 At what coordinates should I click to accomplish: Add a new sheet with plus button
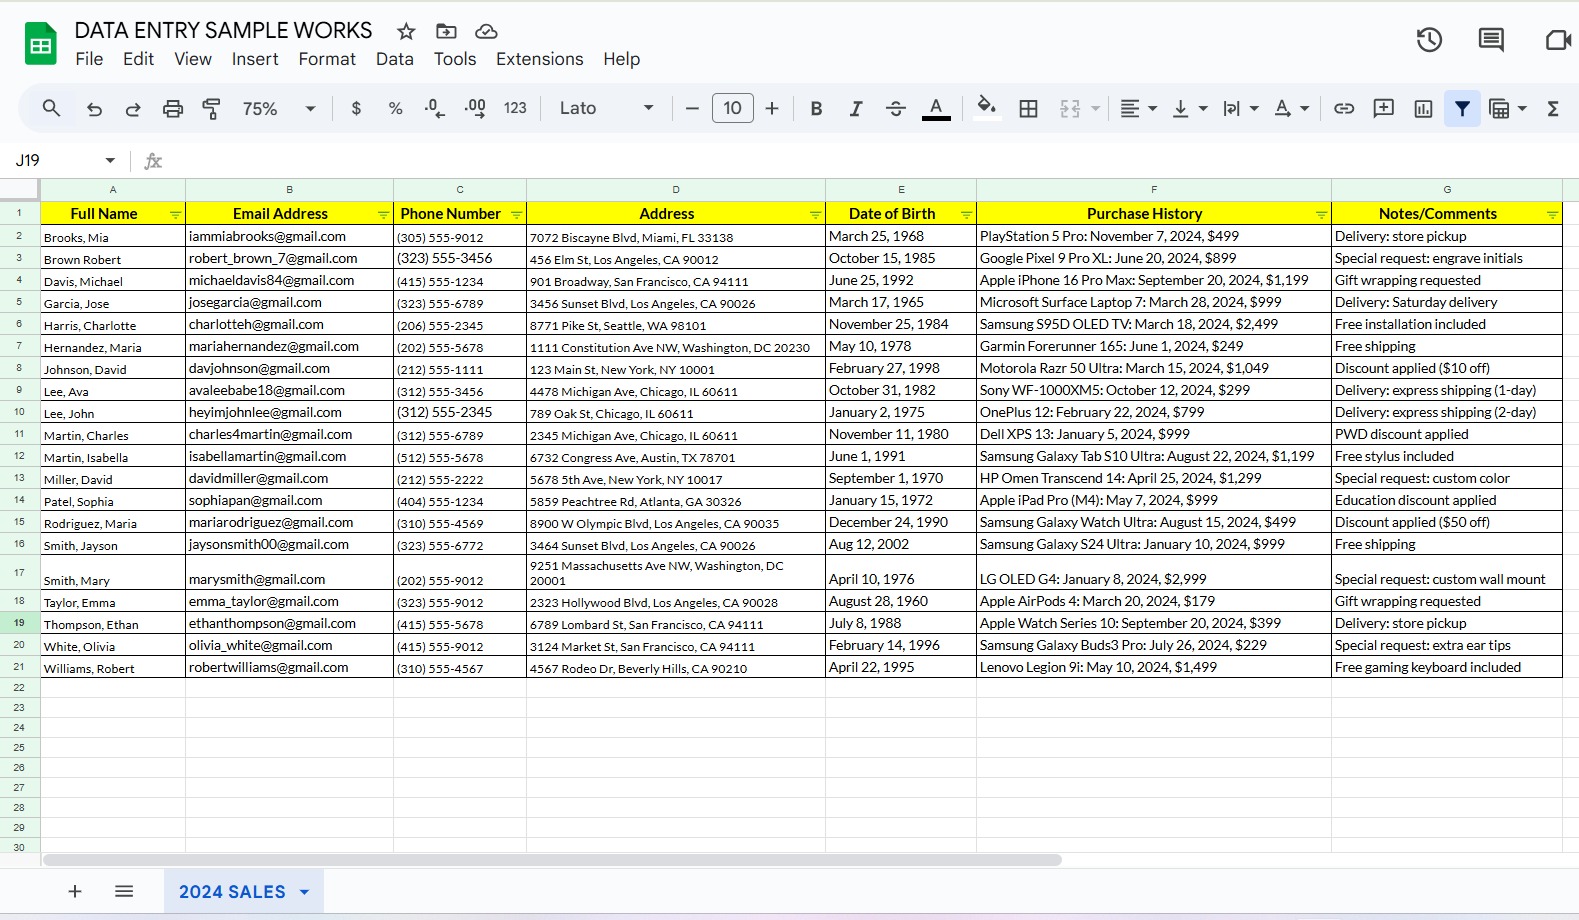point(75,891)
